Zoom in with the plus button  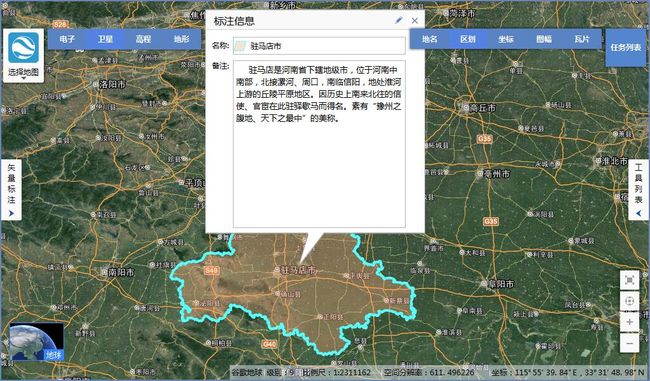(x=629, y=322)
